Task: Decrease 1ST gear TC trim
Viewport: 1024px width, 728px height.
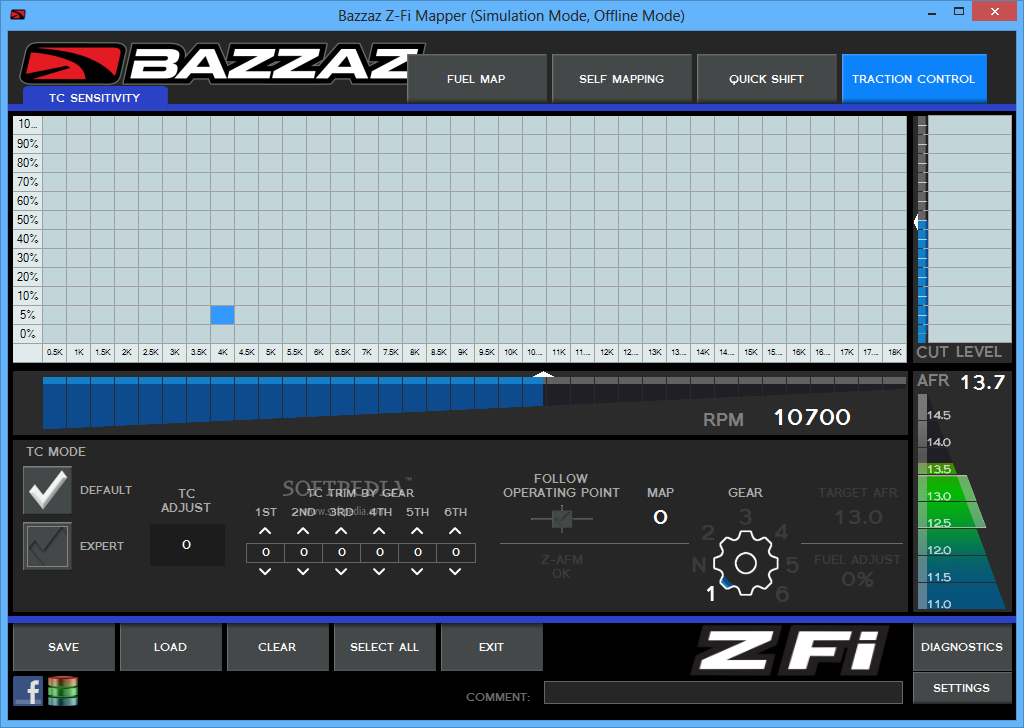Action: pyautogui.click(x=265, y=572)
